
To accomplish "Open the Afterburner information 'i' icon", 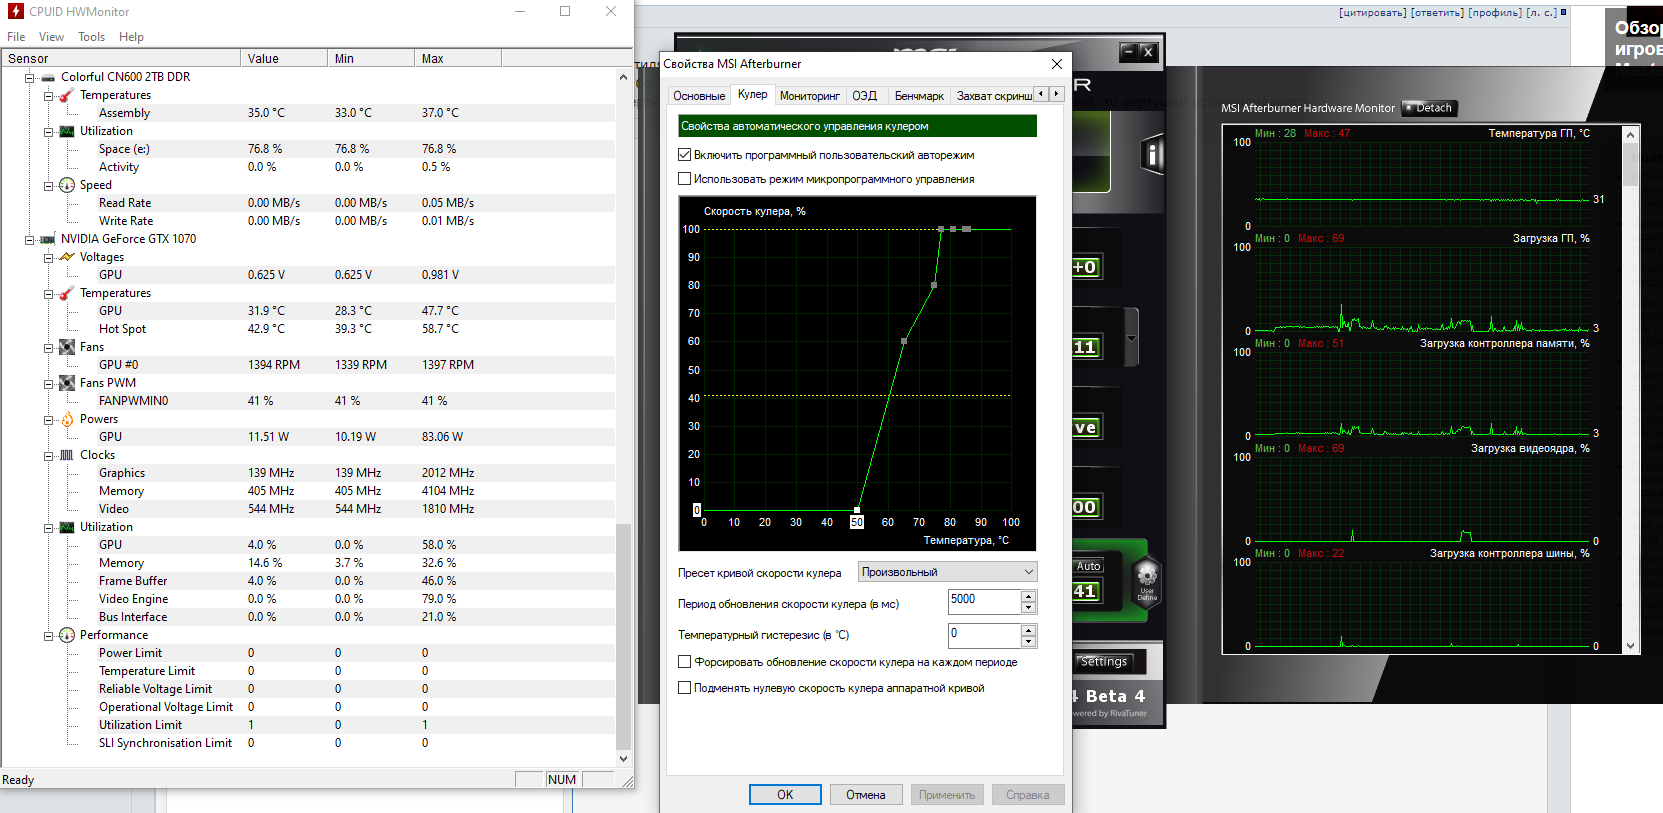I will tap(1152, 155).
